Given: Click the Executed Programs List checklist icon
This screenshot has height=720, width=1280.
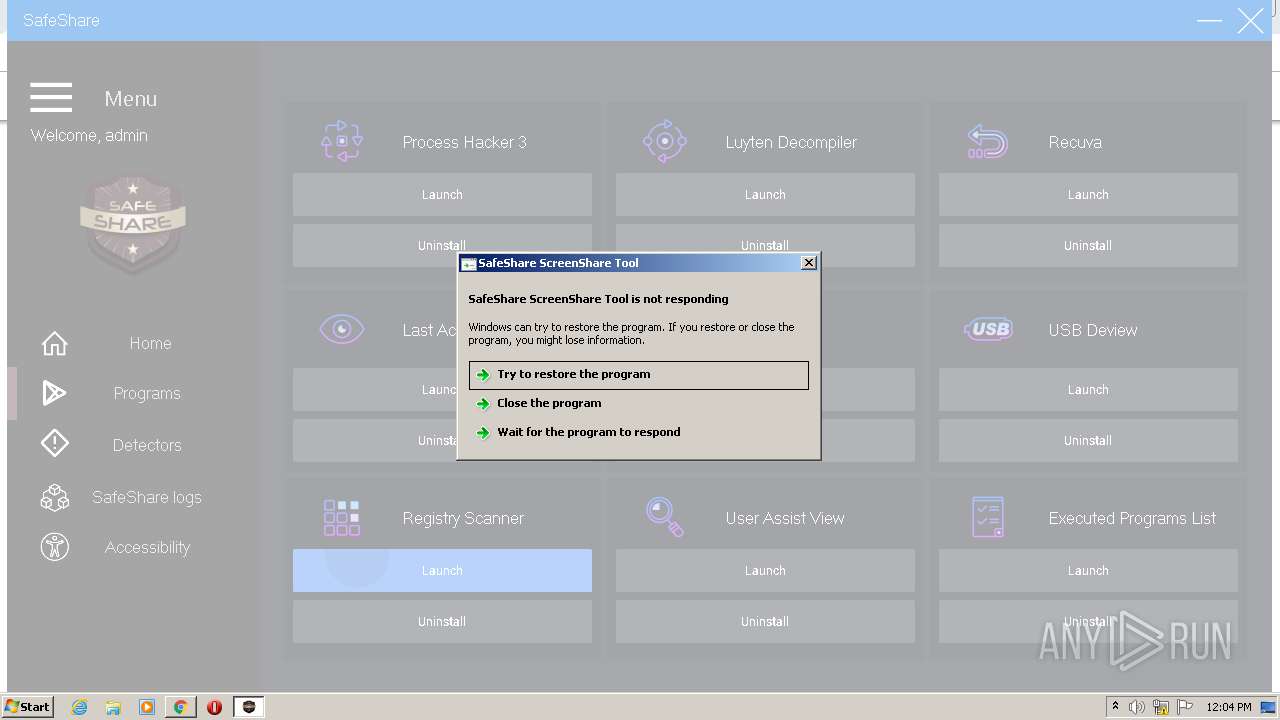Looking at the screenshot, I should coord(988,517).
